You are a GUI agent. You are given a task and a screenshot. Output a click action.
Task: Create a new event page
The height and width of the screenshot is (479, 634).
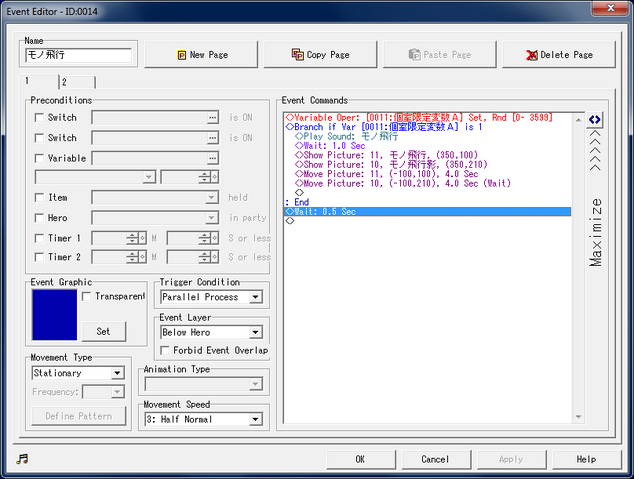(201, 55)
